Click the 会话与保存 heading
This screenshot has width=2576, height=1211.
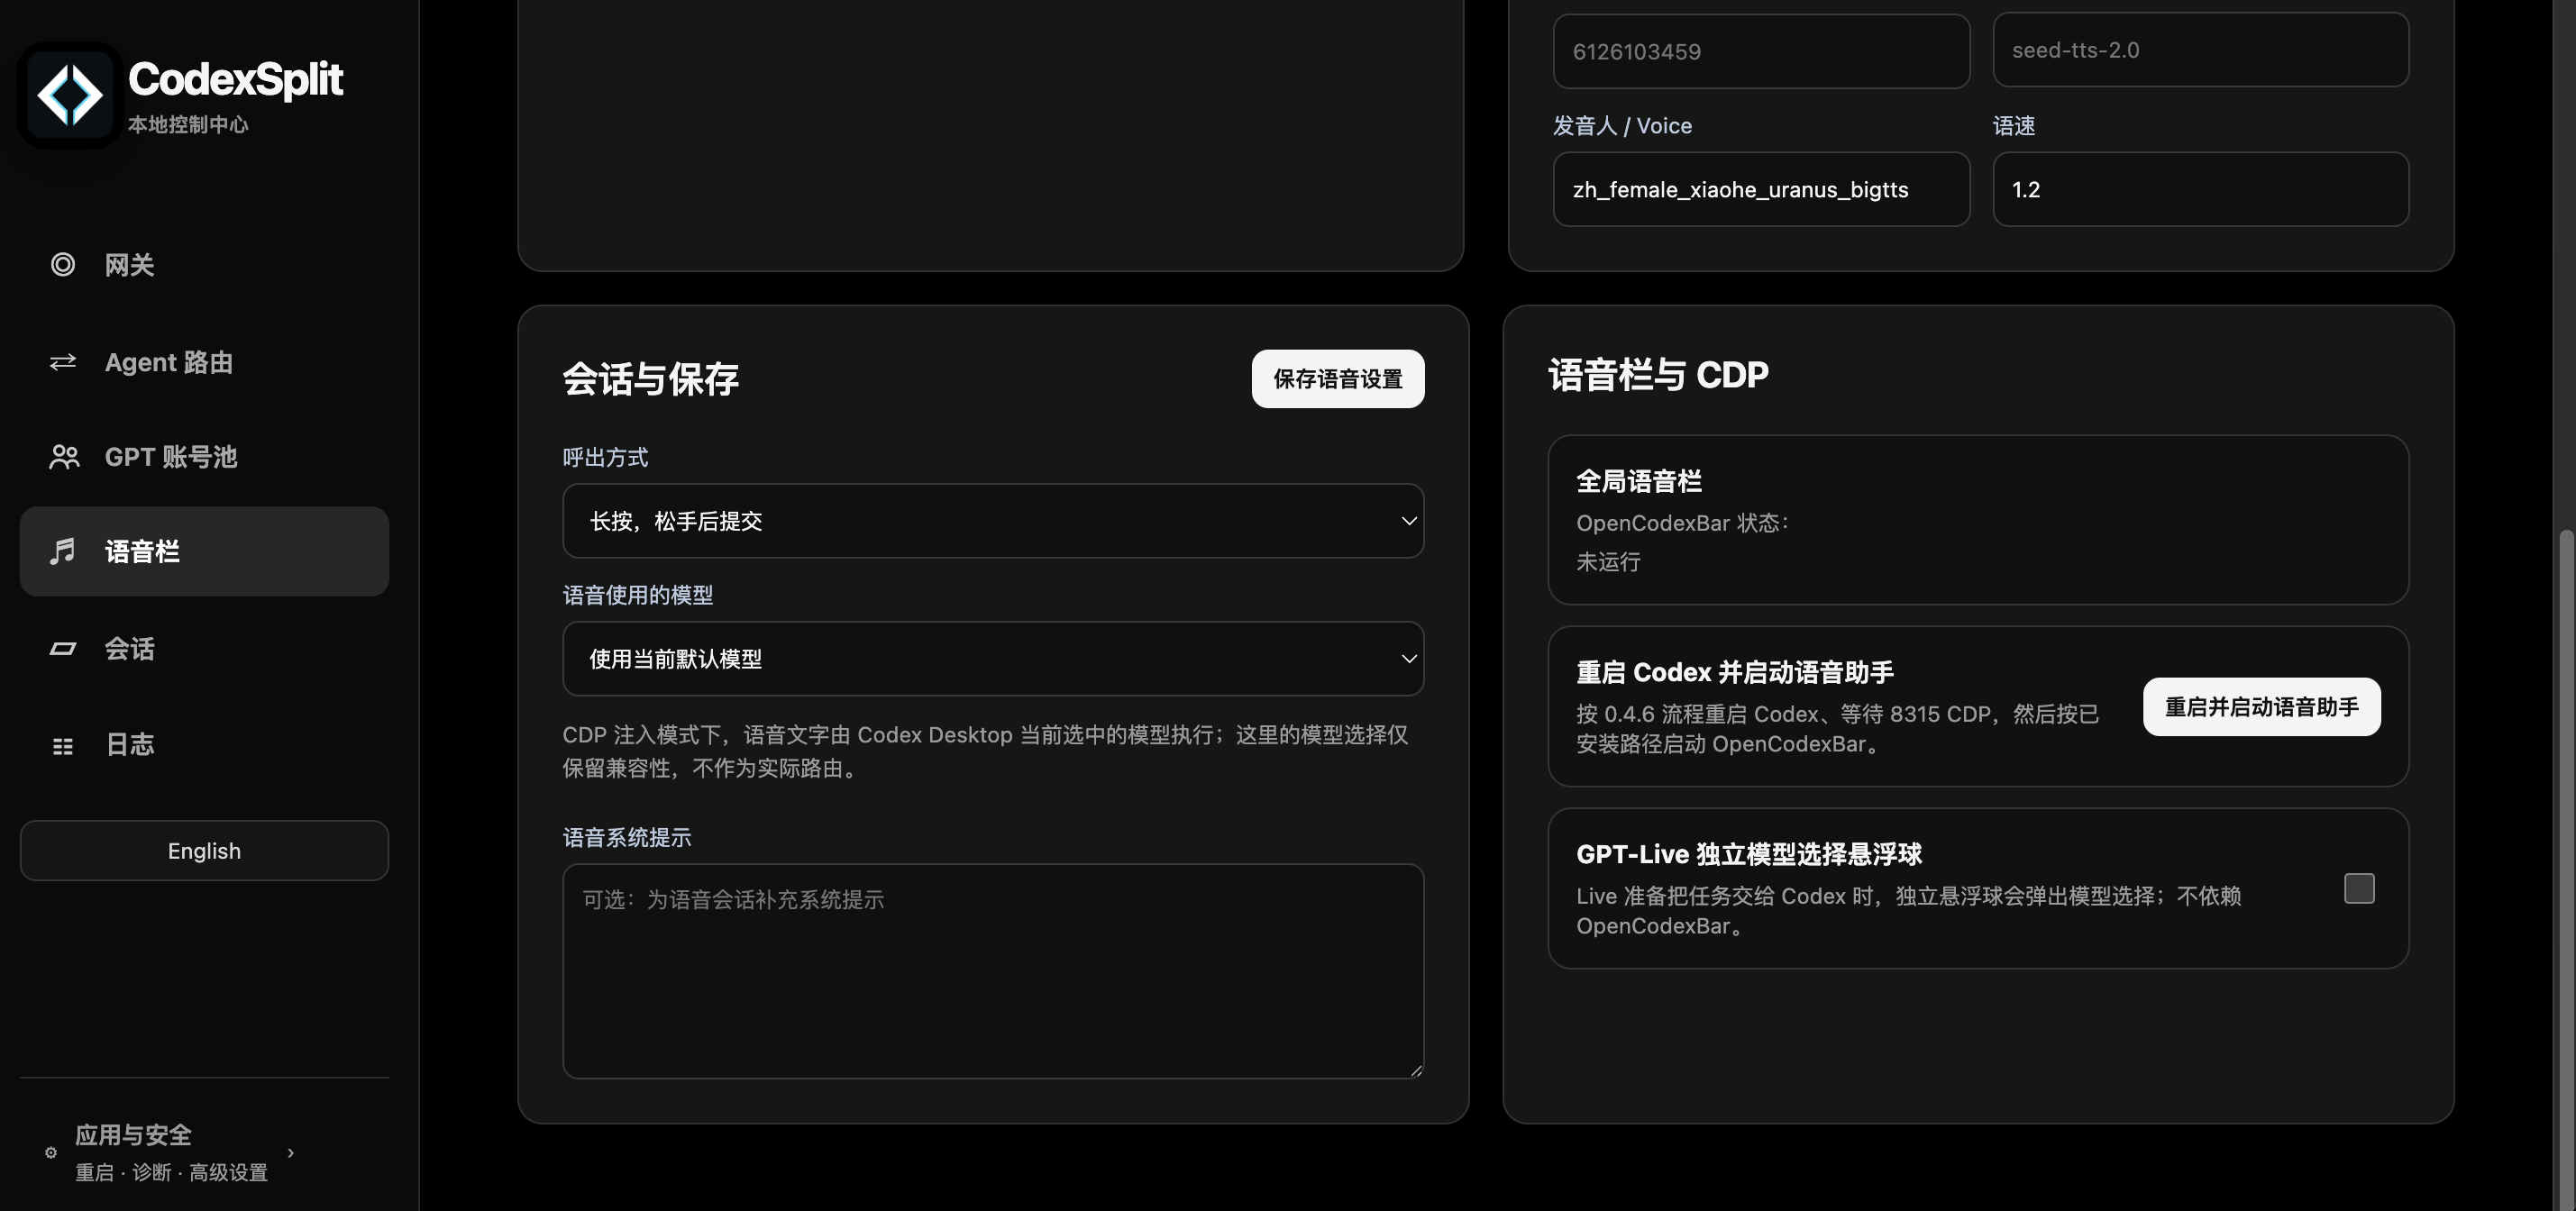(650, 379)
